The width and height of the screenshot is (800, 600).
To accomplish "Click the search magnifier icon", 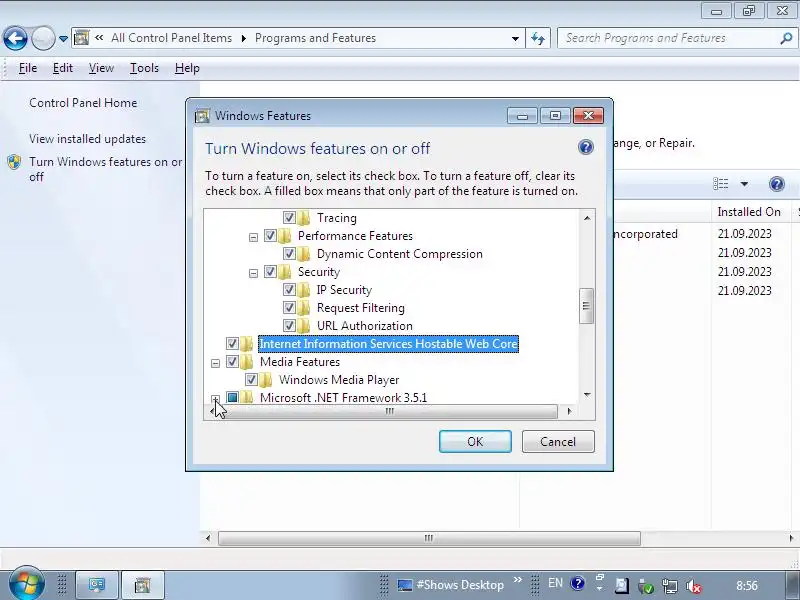I will point(786,38).
